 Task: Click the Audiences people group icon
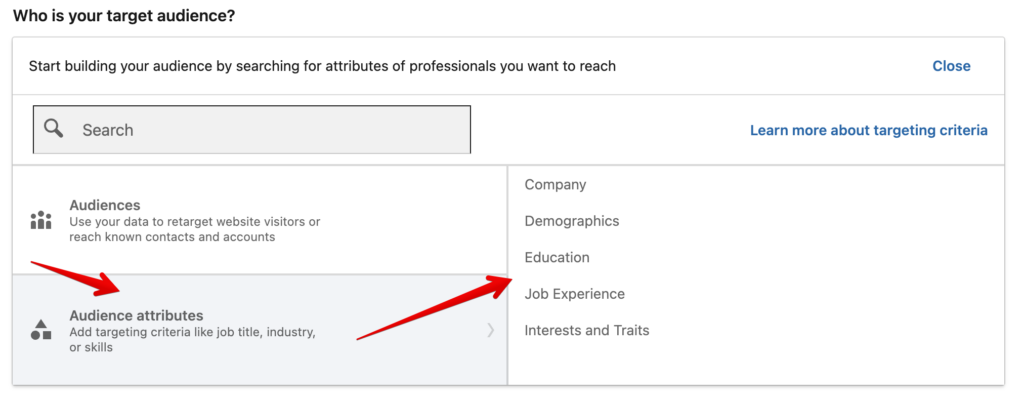point(40,220)
